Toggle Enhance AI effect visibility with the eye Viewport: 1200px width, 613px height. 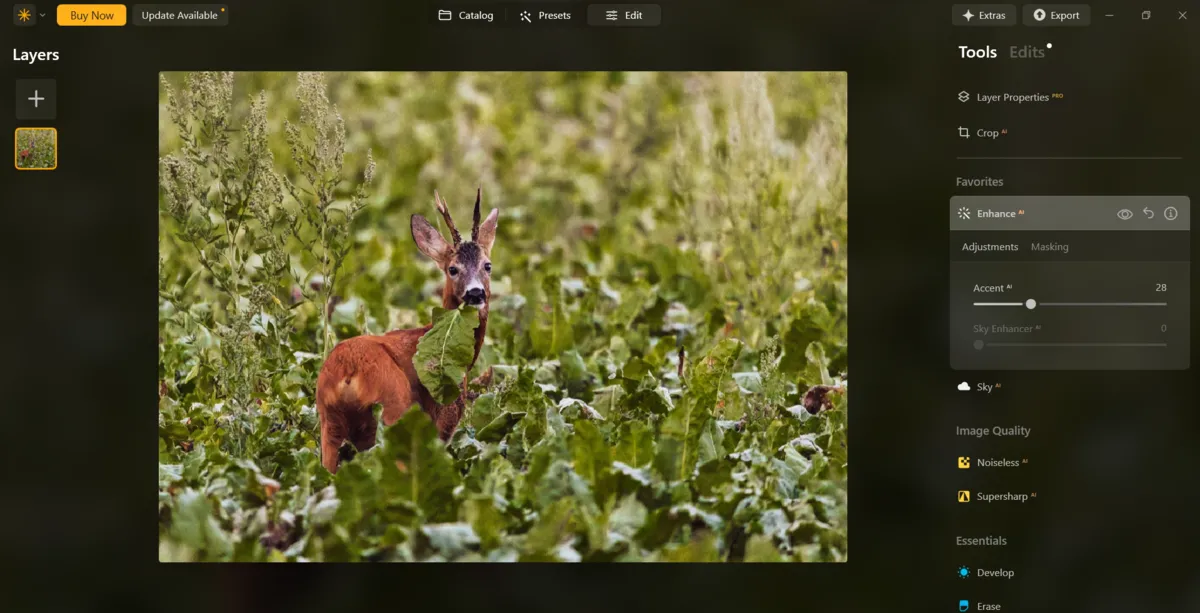(x=1124, y=213)
